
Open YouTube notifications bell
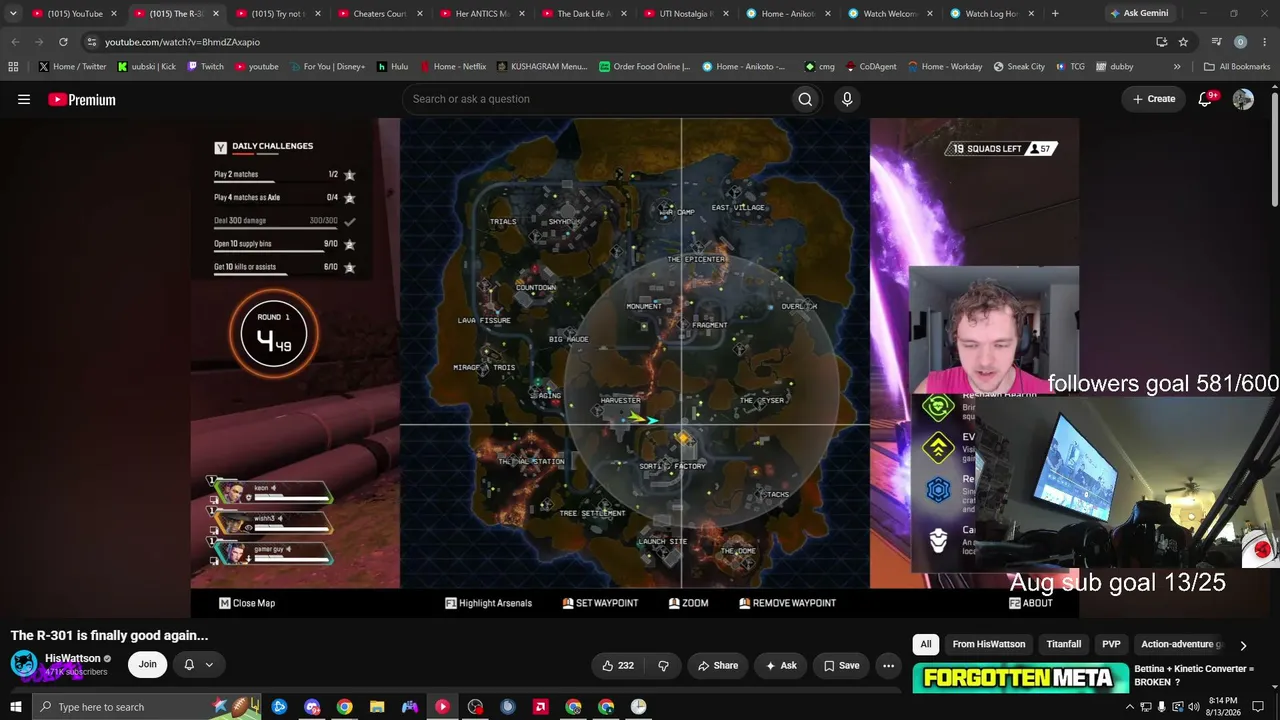click(1206, 99)
